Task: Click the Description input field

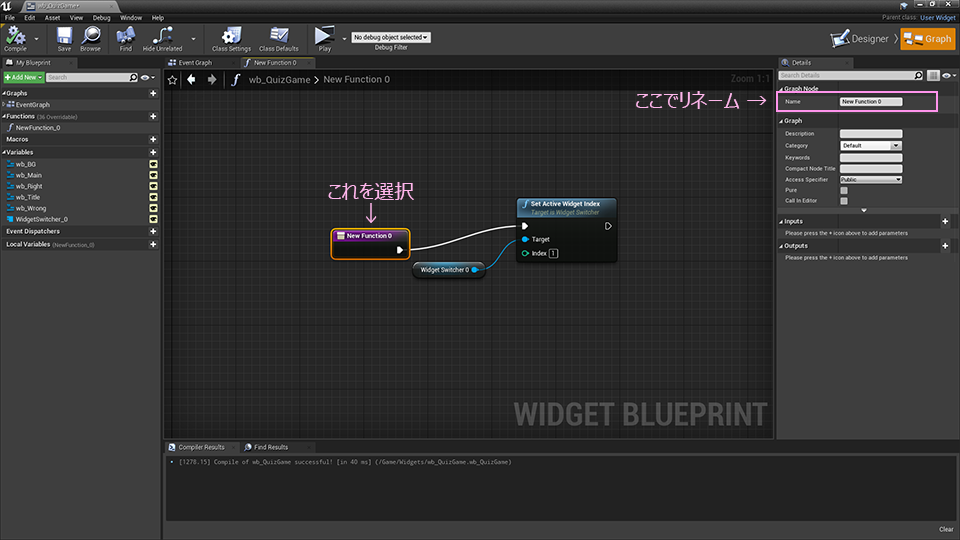Action: coord(871,133)
